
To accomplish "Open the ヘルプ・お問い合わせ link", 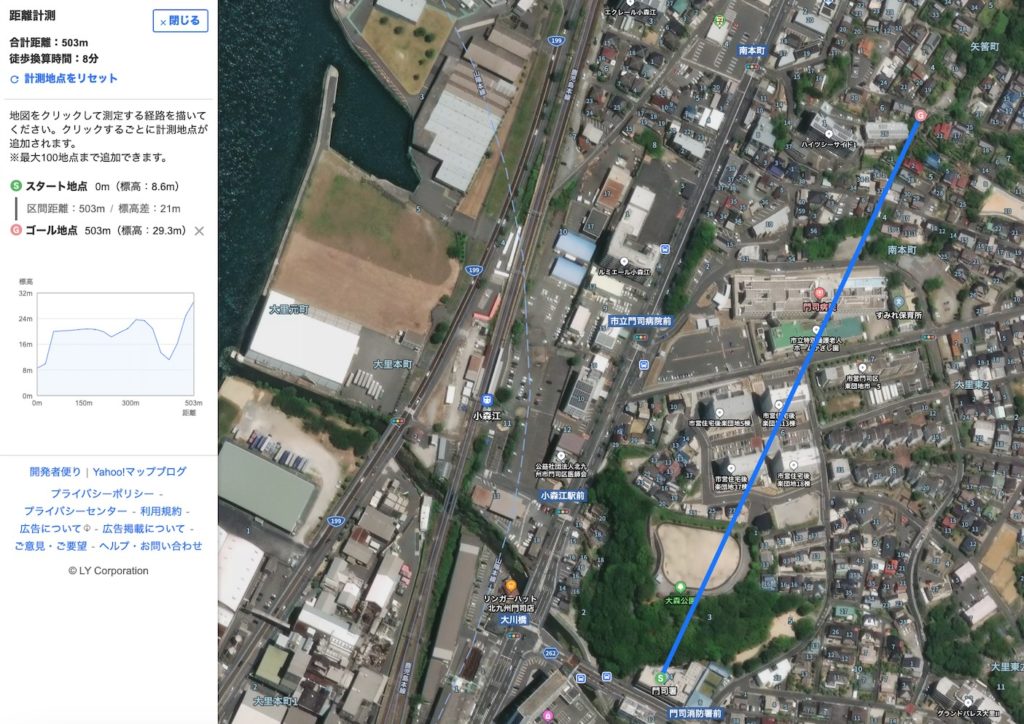I will click(x=151, y=546).
